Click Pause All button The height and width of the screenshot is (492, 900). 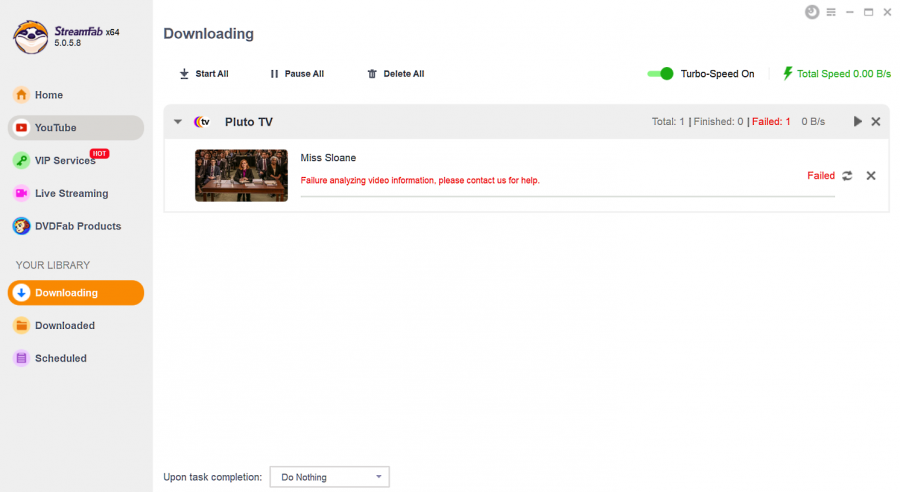point(297,73)
